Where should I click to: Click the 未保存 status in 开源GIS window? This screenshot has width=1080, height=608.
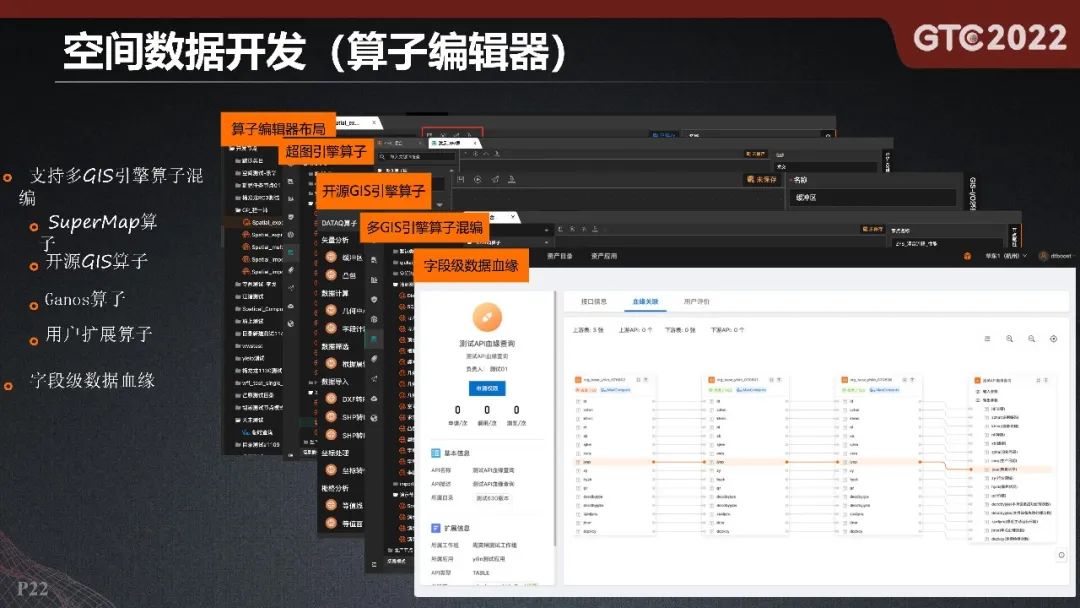pyautogui.click(x=761, y=179)
